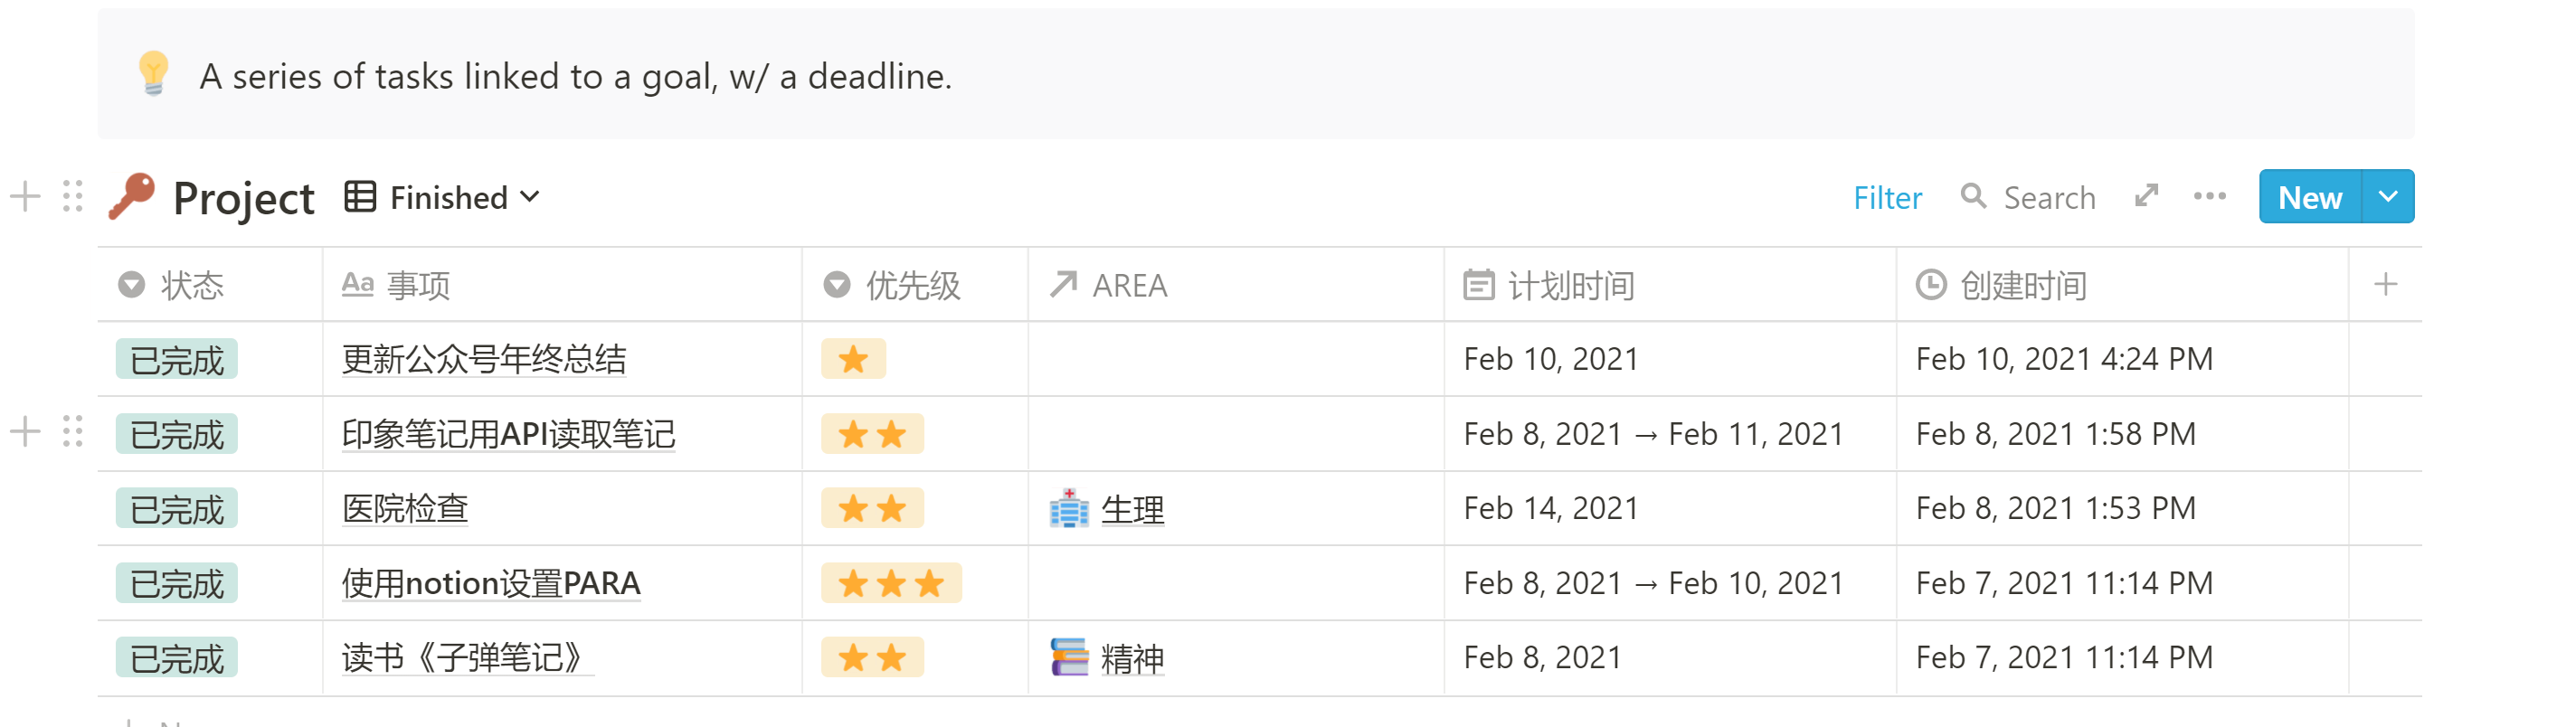
Task: Open the 计划时间 column header menu
Action: [x=1570, y=286]
